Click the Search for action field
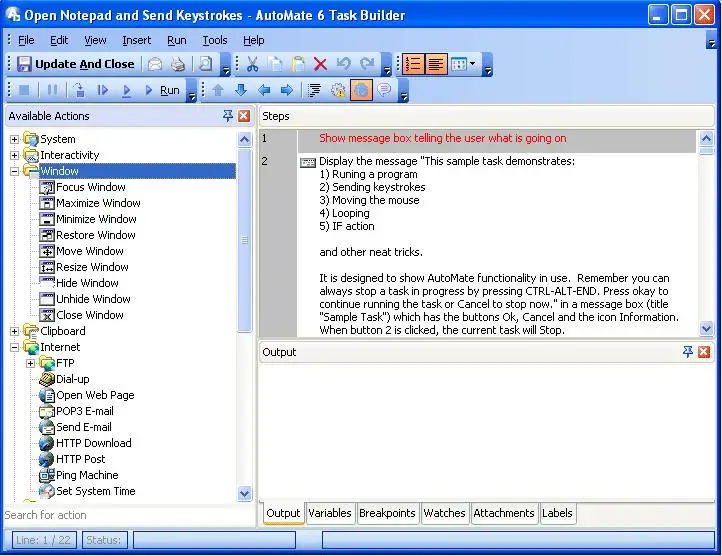This screenshot has height=556, width=722. 129,515
